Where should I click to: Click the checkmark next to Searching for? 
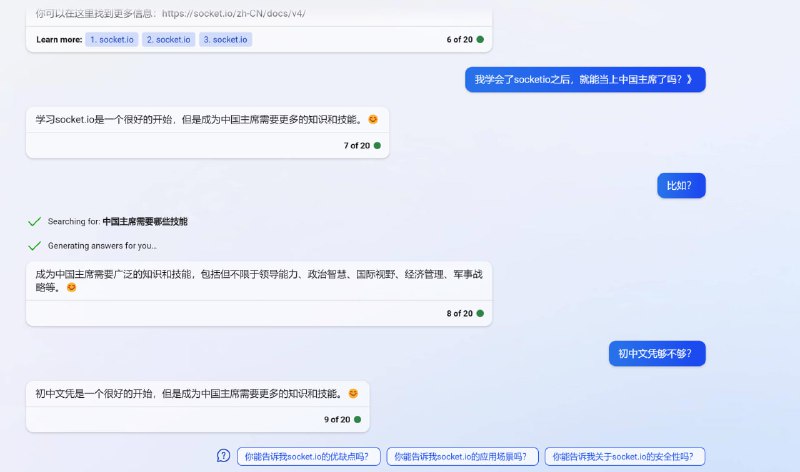click(x=35, y=221)
